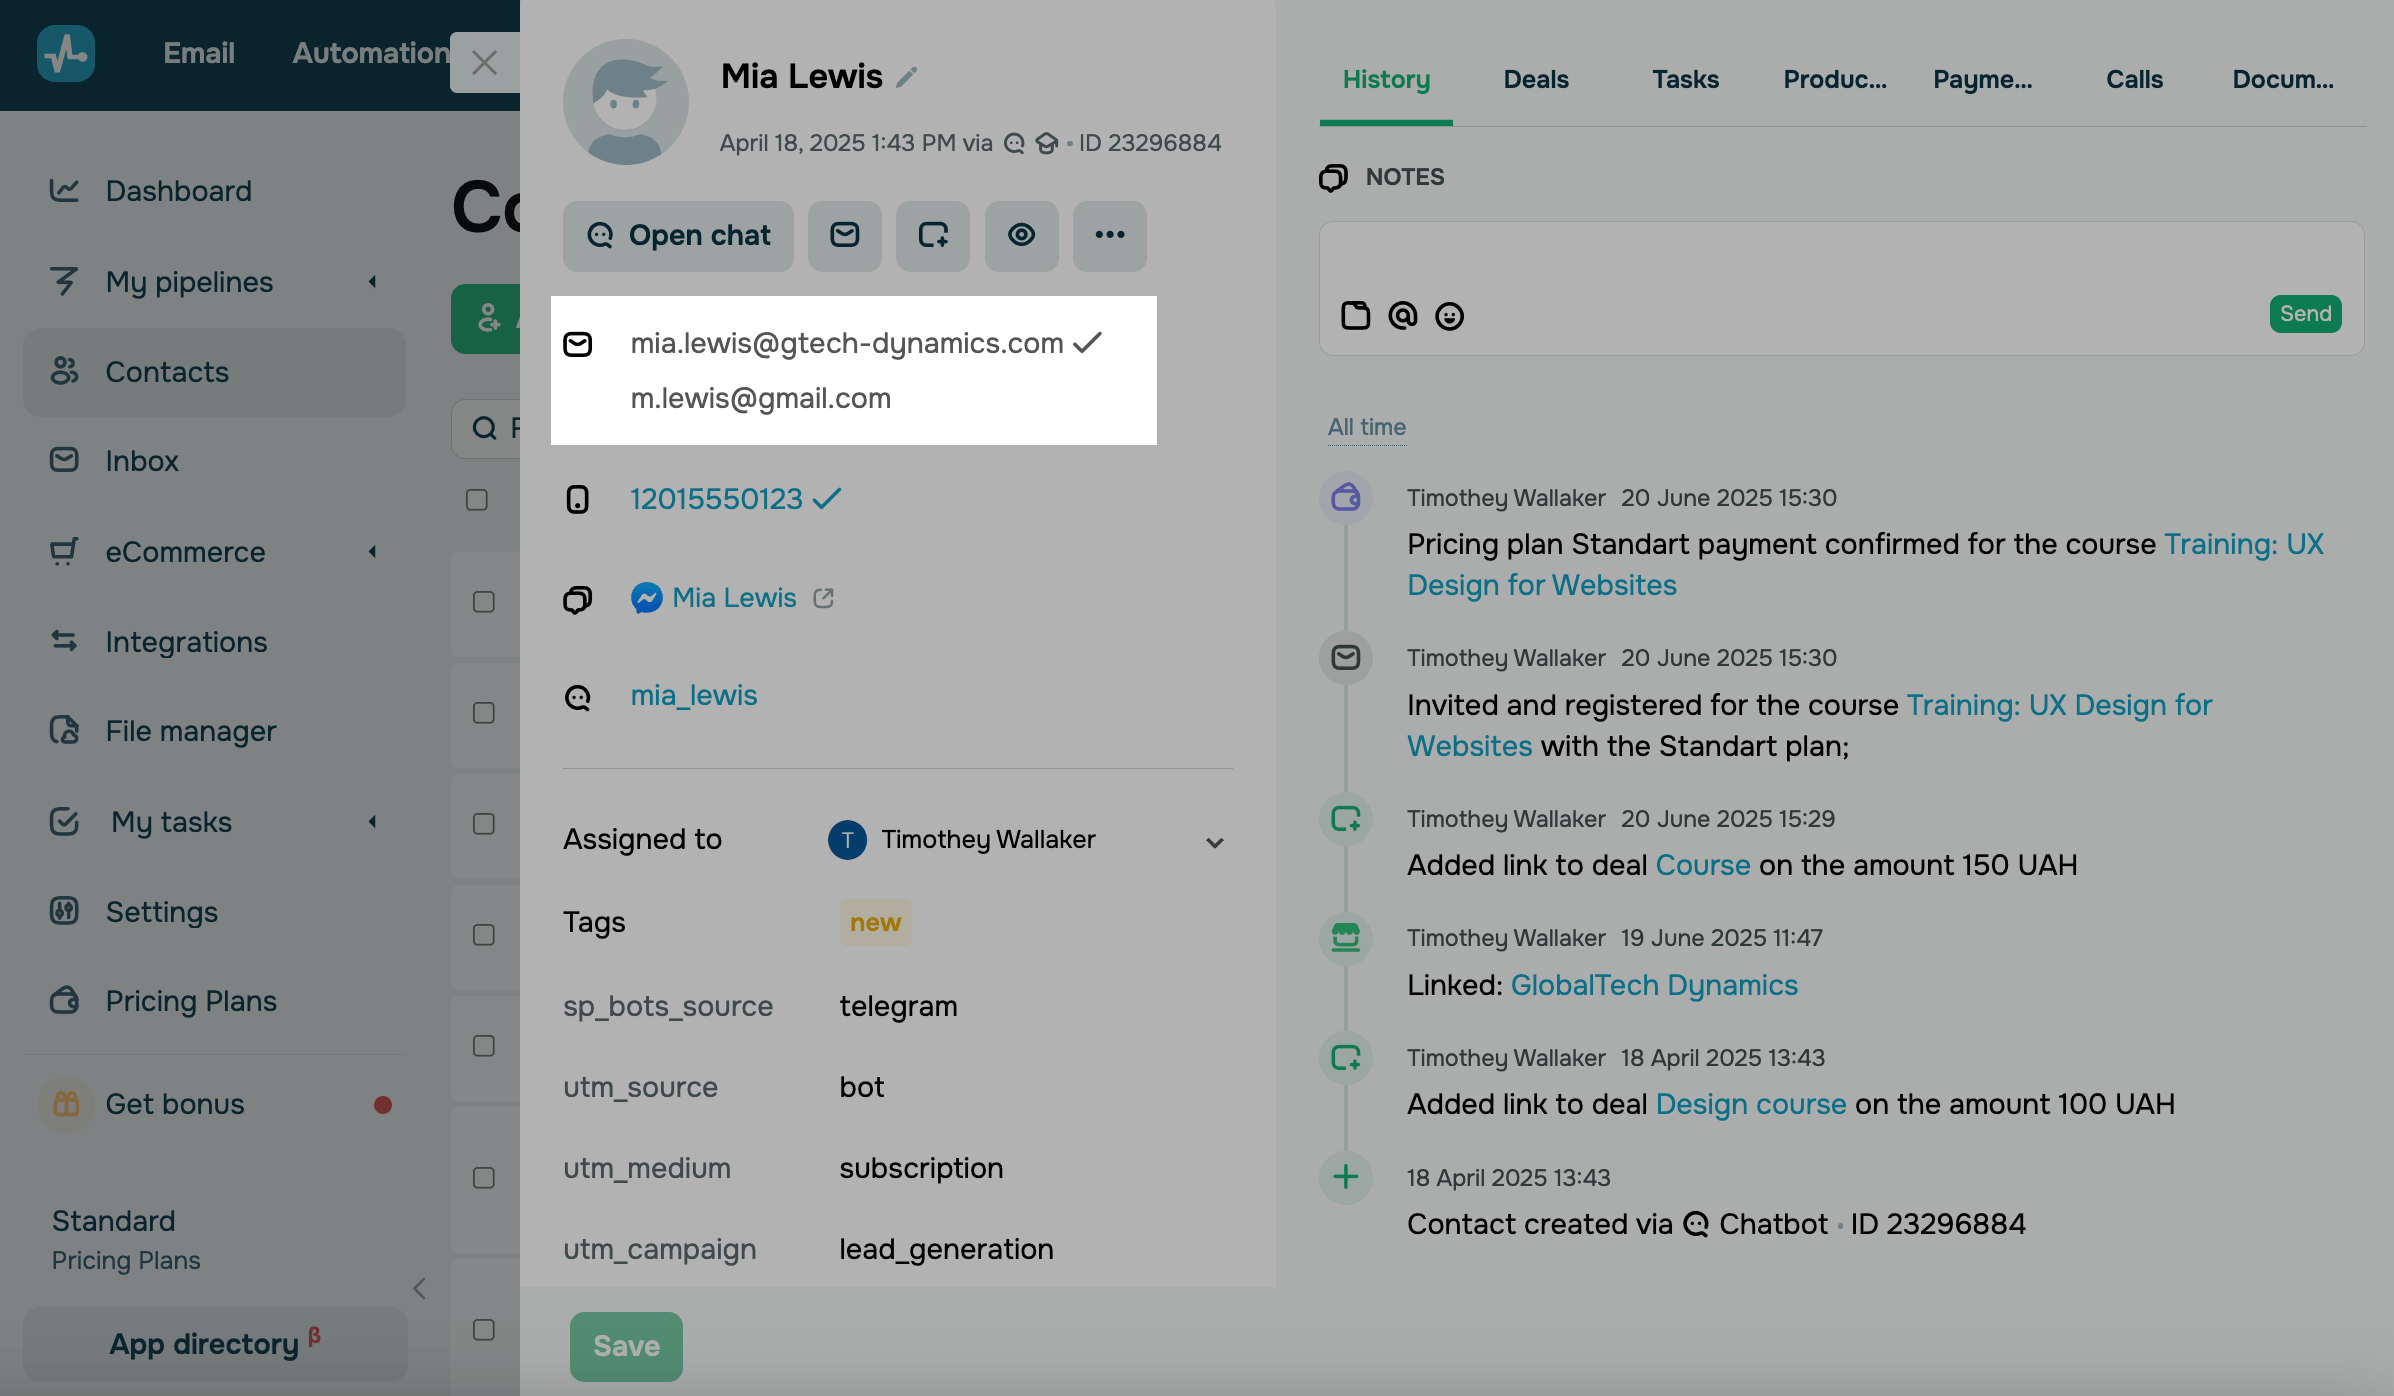Viewport: 2394px width, 1396px height.
Task: Expand the My pipelines sidebar submenu
Action: 373,282
